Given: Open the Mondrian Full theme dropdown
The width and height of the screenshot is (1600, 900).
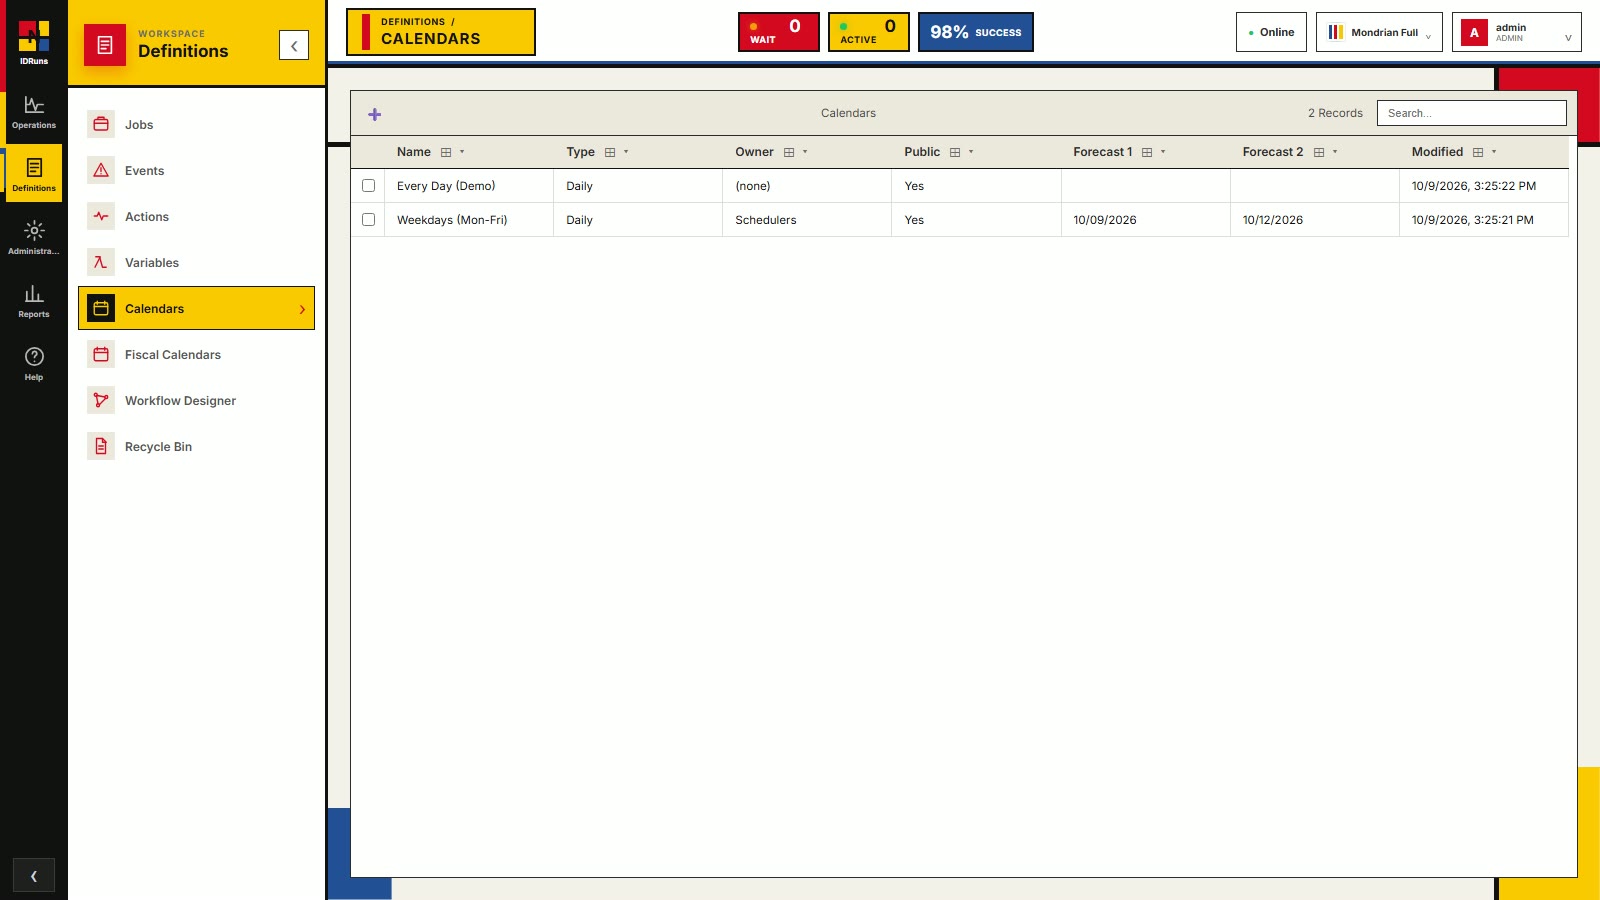Looking at the screenshot, I should tap(1379, 32).
